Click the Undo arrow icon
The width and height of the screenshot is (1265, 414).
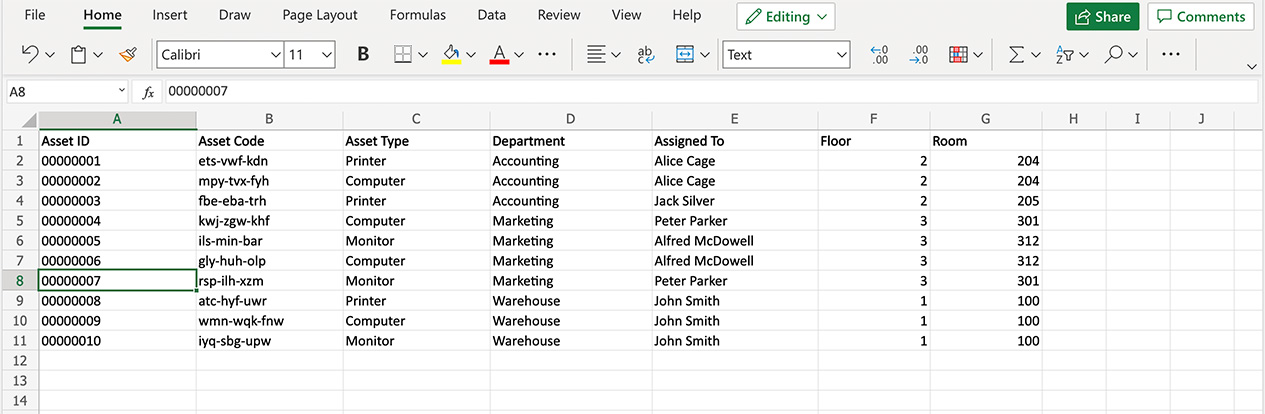[x=30, y=55]
